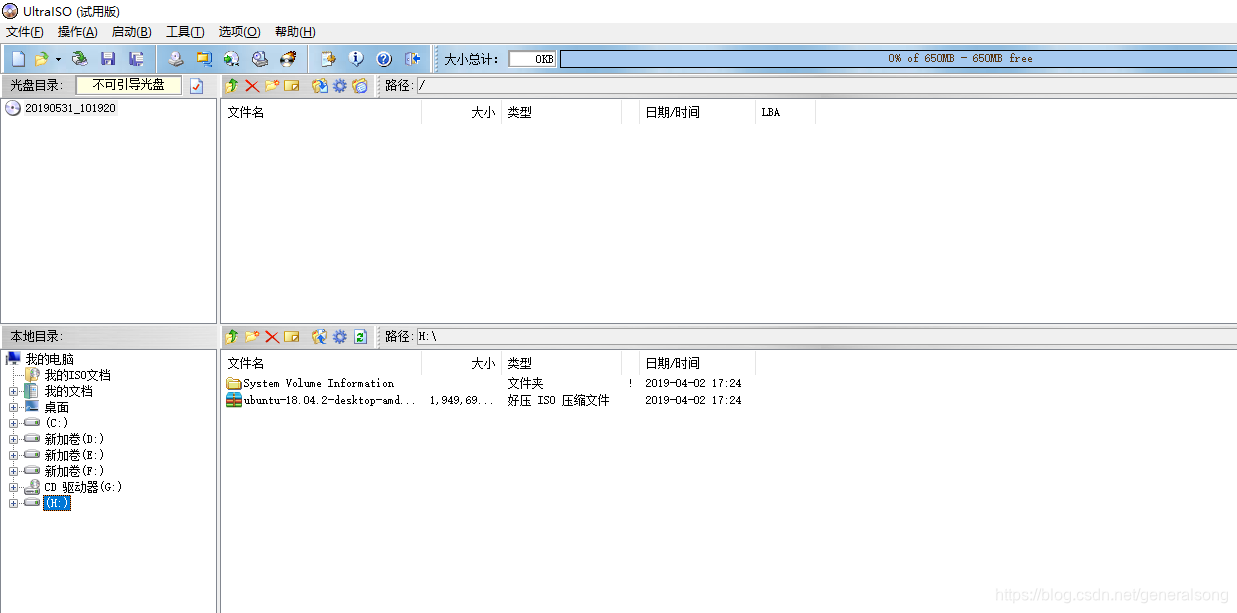Click the Open file folder icon
This screenshot has width=1237, height=613.
(x=41, y=59)
